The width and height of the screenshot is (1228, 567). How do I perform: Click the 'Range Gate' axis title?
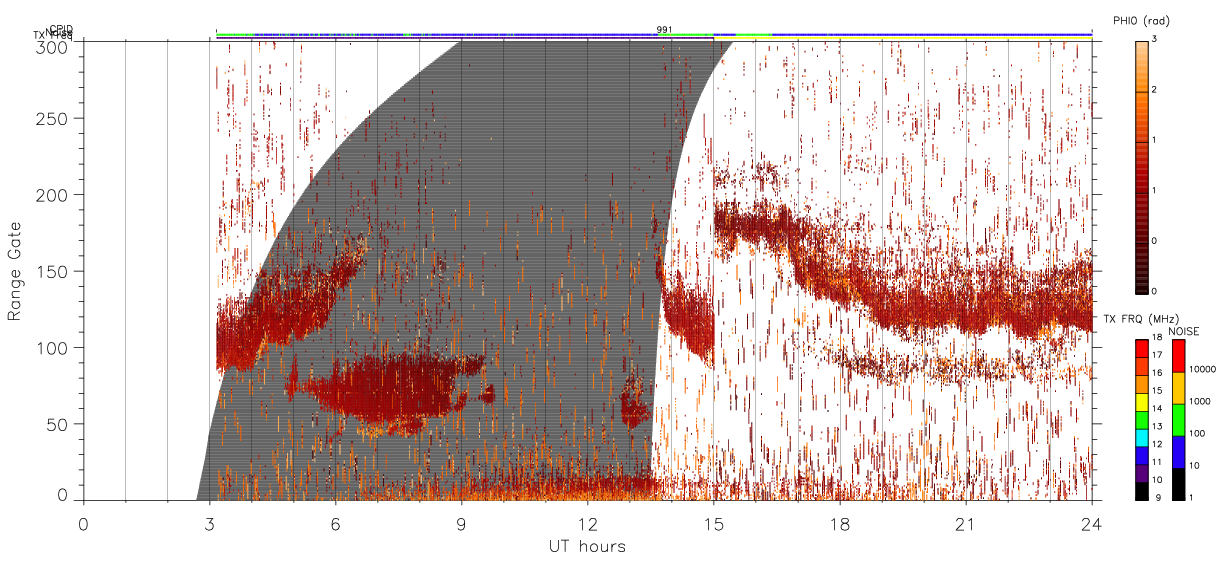point(15,271)
